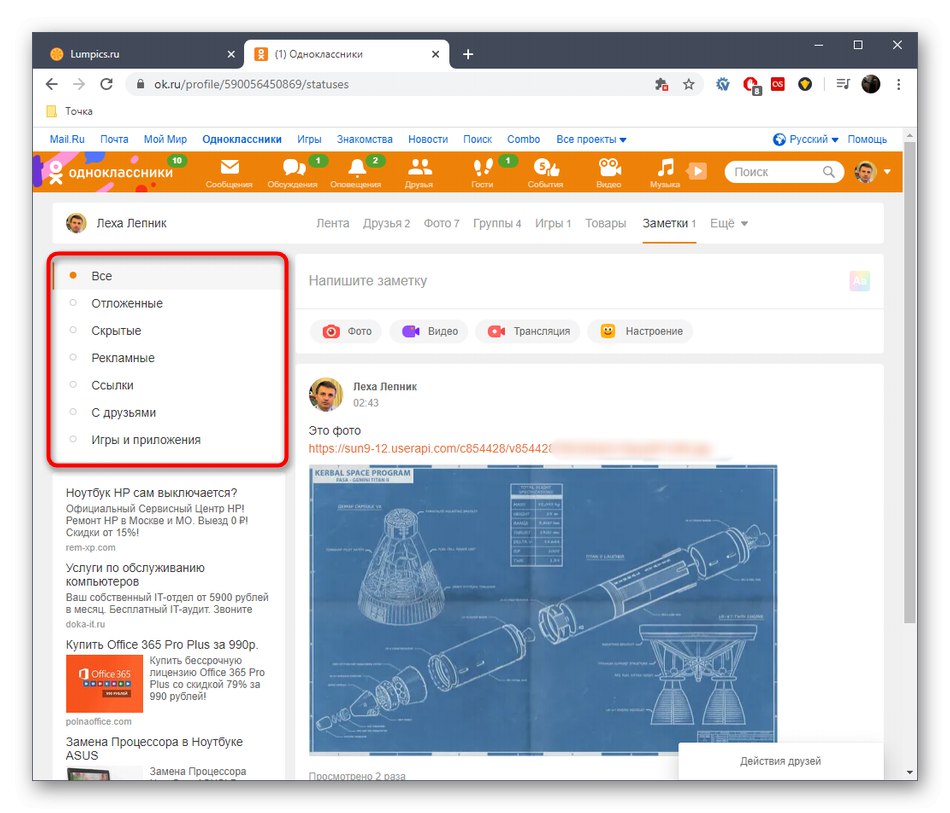Close the Lumpics.ru tab
950x813 pixels.
231,55
